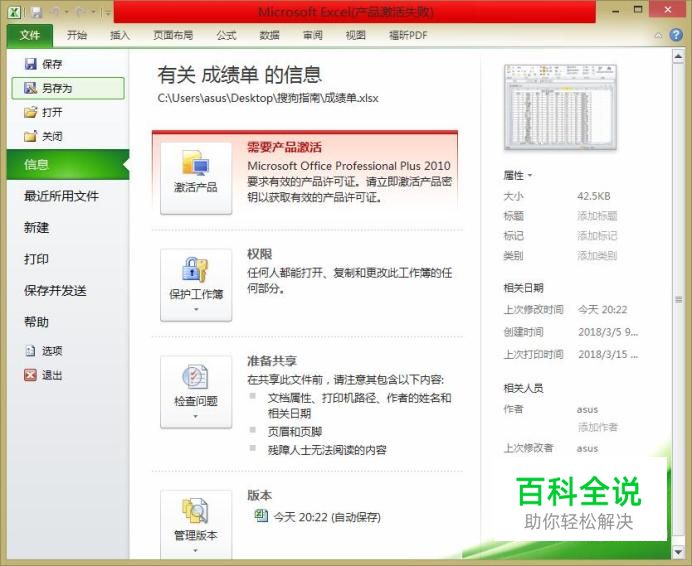The height and width of the screenshot is (566, 692).
Task: Switch to the 开始 Home ribbon tab
Action: coord(77,35)
